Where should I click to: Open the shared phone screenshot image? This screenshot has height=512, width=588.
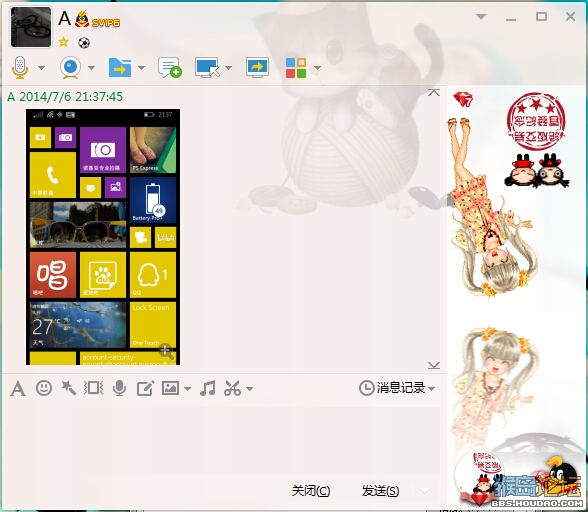pos(103,237)
